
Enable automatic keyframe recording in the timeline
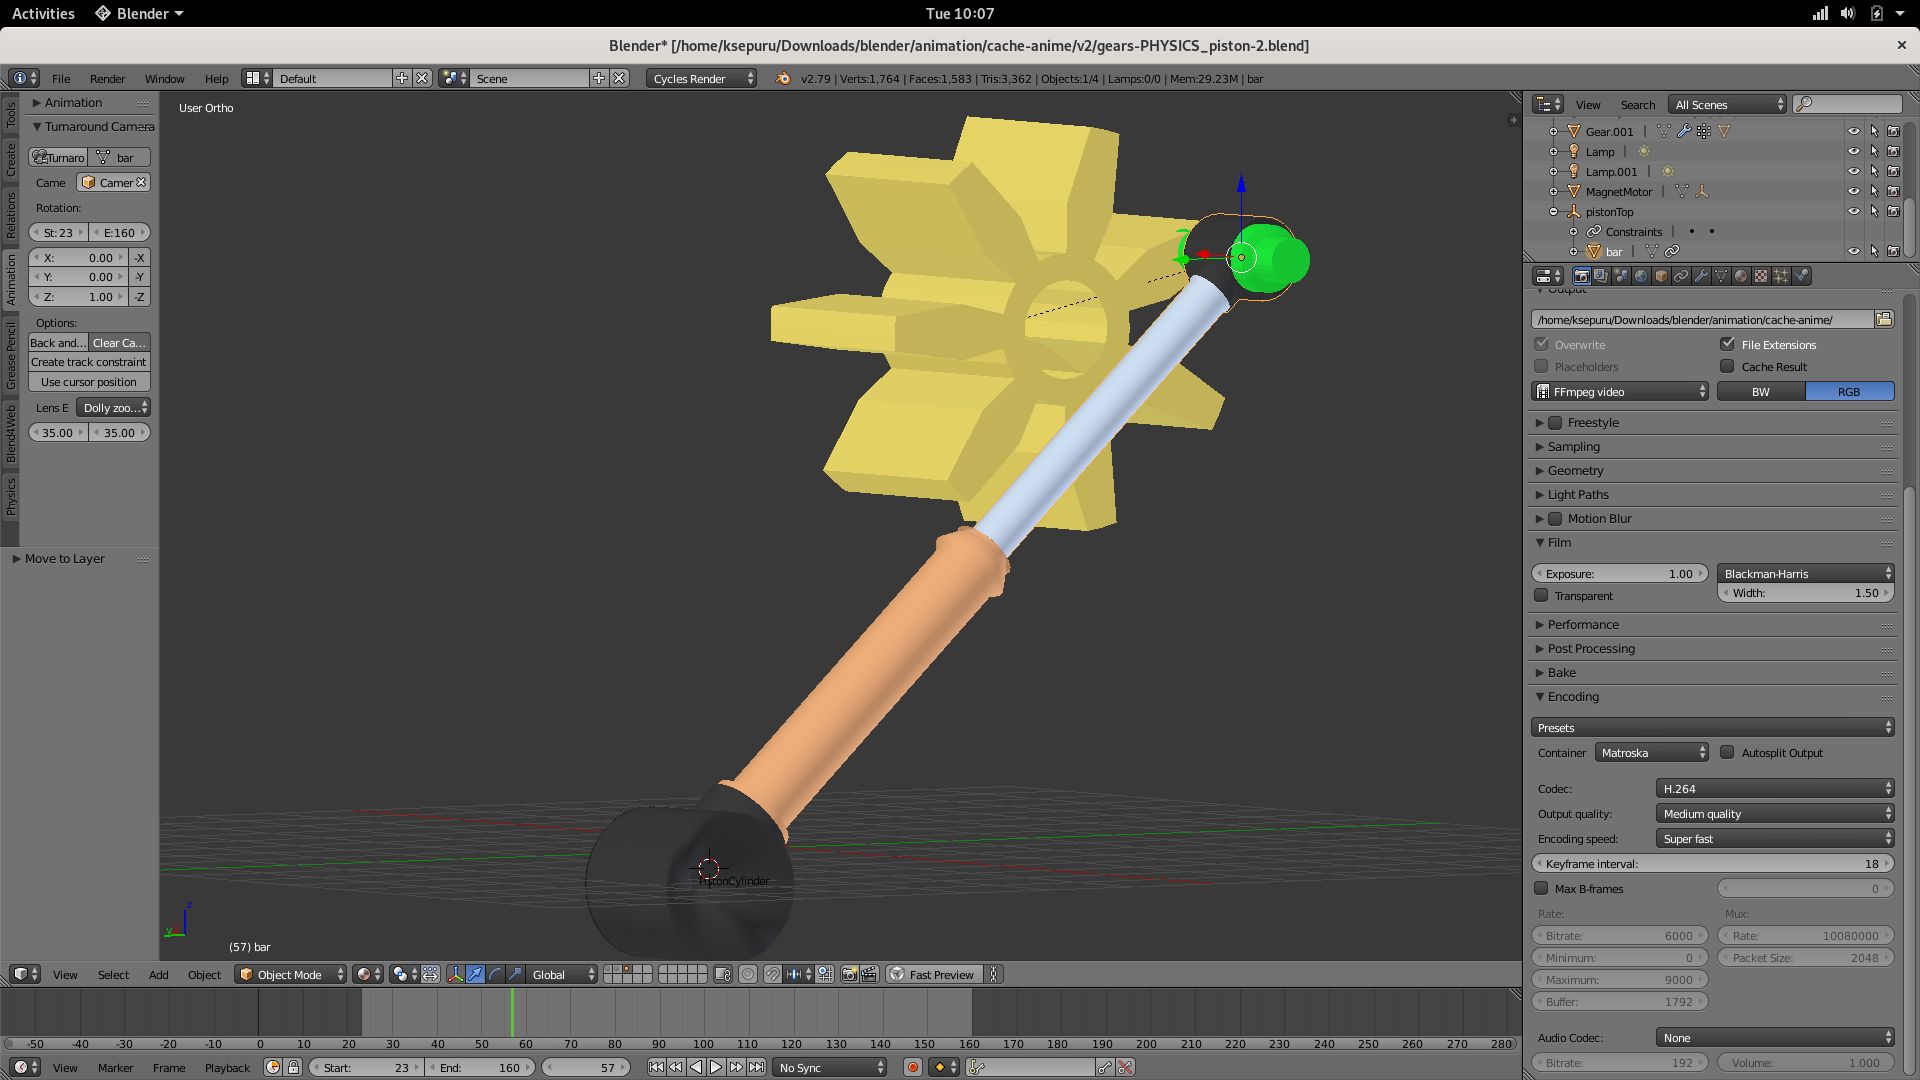point(912,1067)
